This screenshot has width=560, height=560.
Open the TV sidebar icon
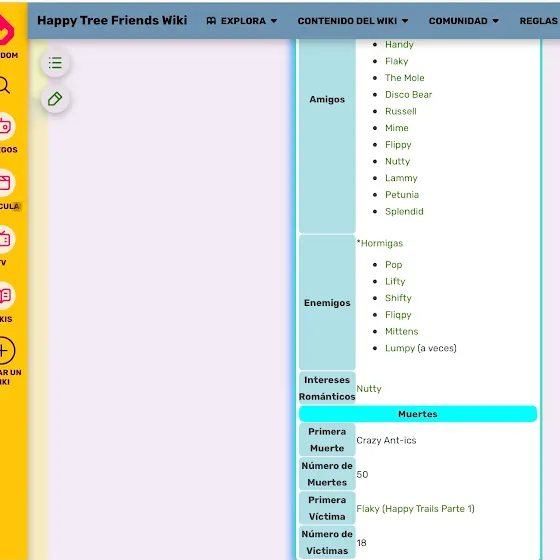(x=5, y=239)
